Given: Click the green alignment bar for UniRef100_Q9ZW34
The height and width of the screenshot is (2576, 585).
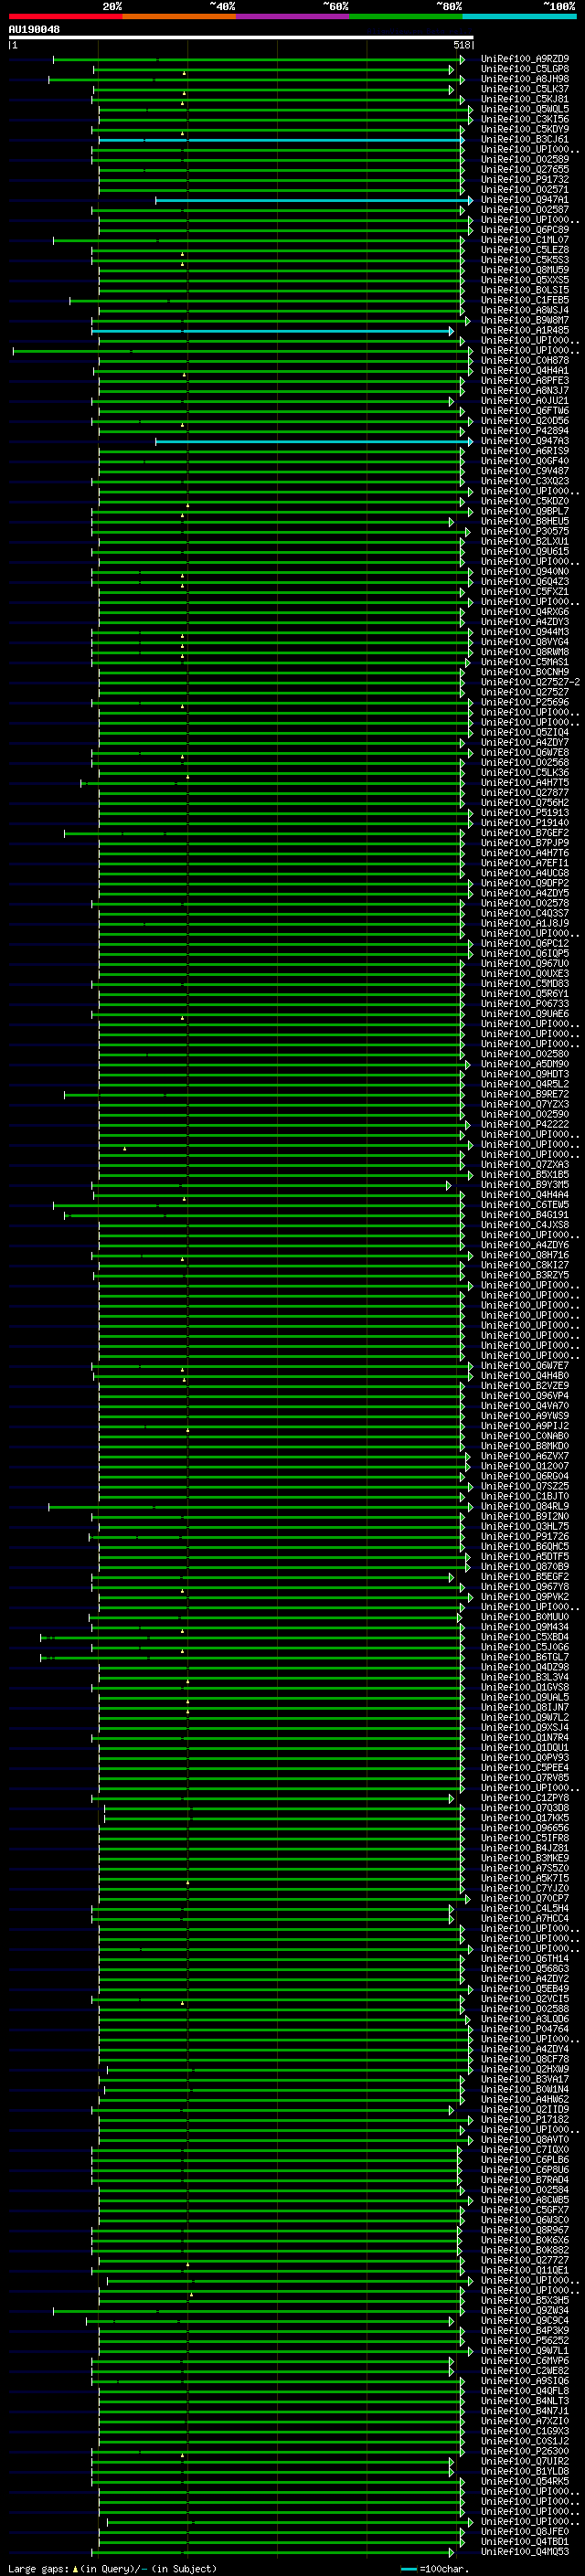Looking at the screenshot, I should (x=259, y=2311).
